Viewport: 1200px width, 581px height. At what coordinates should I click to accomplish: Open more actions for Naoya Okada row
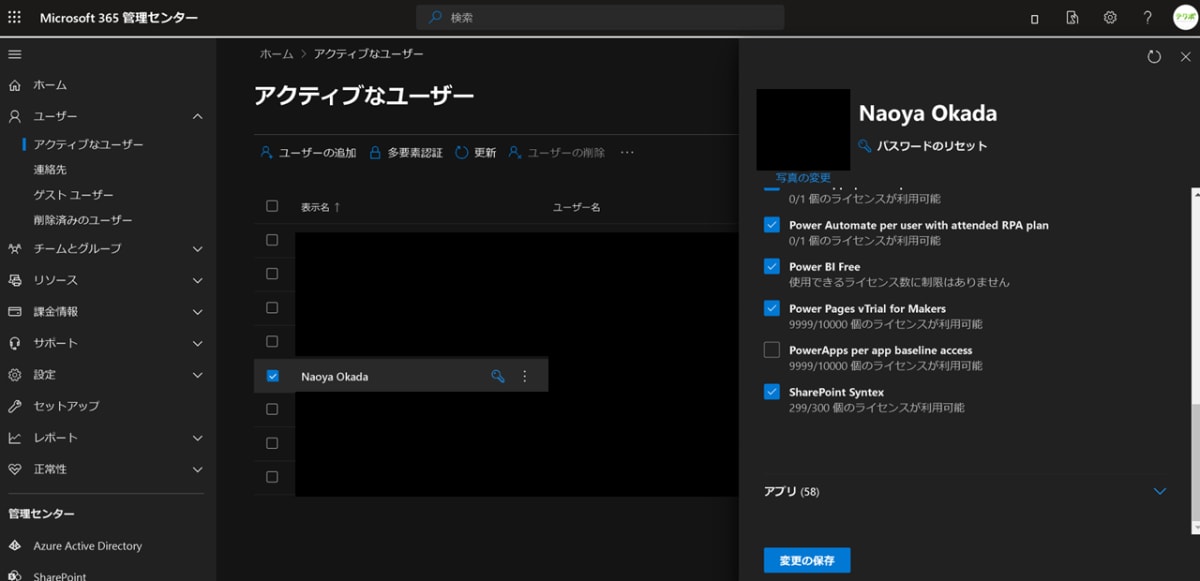[525, 376]
